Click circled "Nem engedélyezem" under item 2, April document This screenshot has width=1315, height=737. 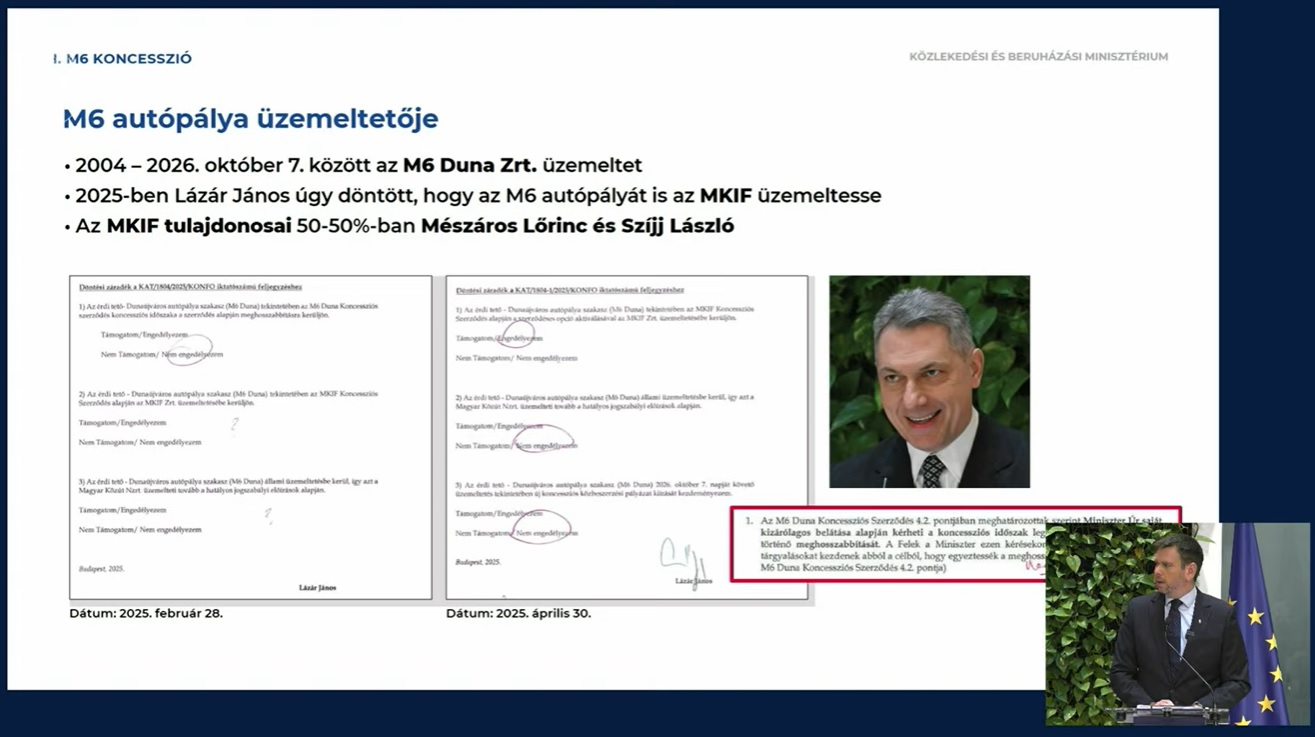[x=546, y=445]
